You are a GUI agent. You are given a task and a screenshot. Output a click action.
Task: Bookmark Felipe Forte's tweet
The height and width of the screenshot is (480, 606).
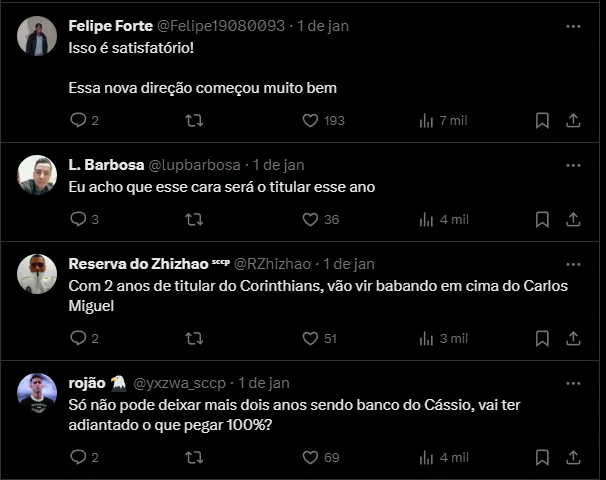(542, 120)
